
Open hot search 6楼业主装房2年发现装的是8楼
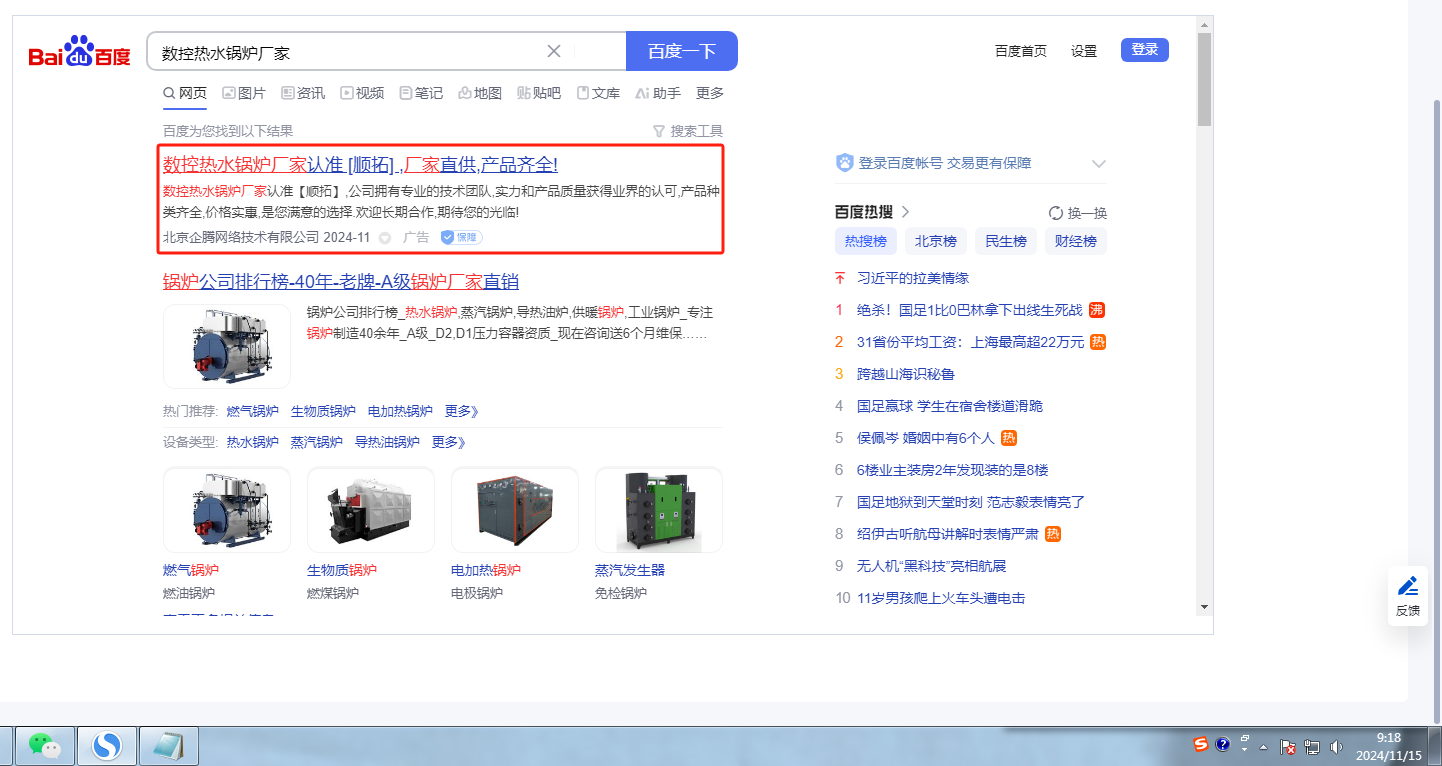click(x=953, y=470)
